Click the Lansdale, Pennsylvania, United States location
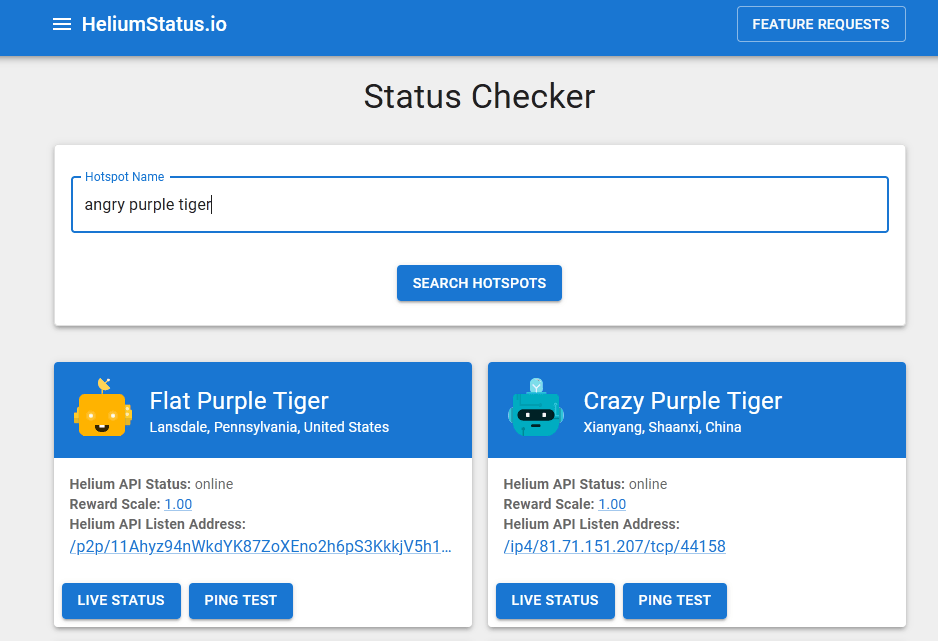The image size is (938, 641). (269, 427)
